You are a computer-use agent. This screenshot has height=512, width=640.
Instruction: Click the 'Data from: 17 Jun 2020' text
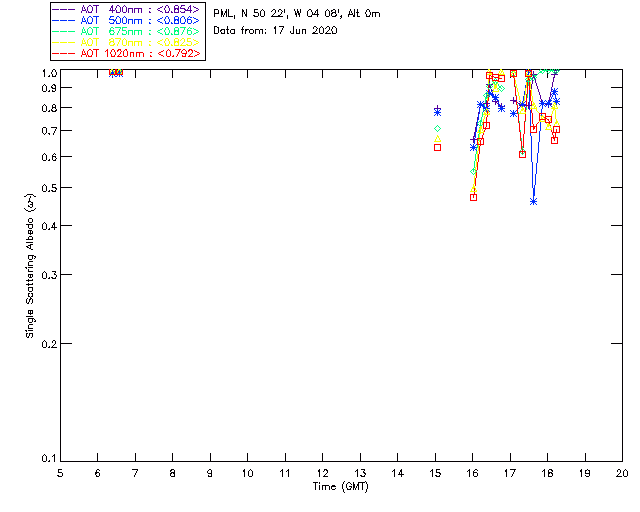(276, 31)
